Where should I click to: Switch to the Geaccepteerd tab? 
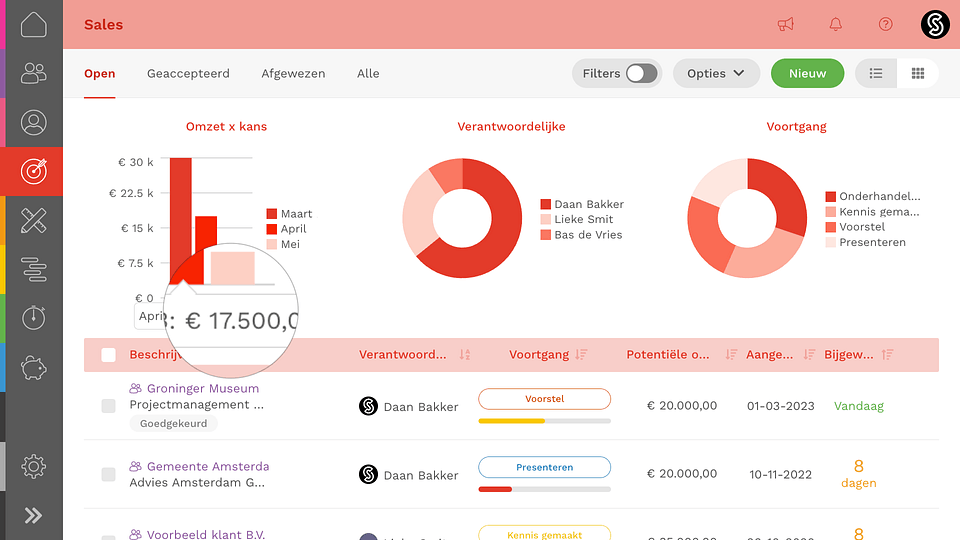pos(188,73)
